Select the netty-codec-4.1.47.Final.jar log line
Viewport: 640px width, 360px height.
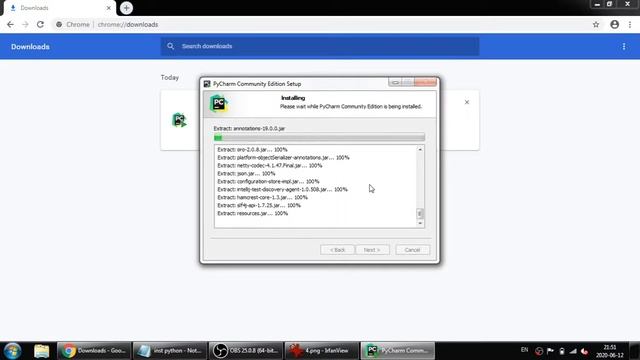pyautogui.click(x=269, y=165)
